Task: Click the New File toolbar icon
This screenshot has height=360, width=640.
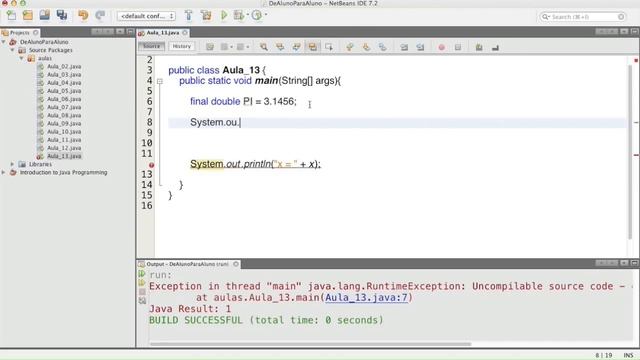Action: point(11,16)
